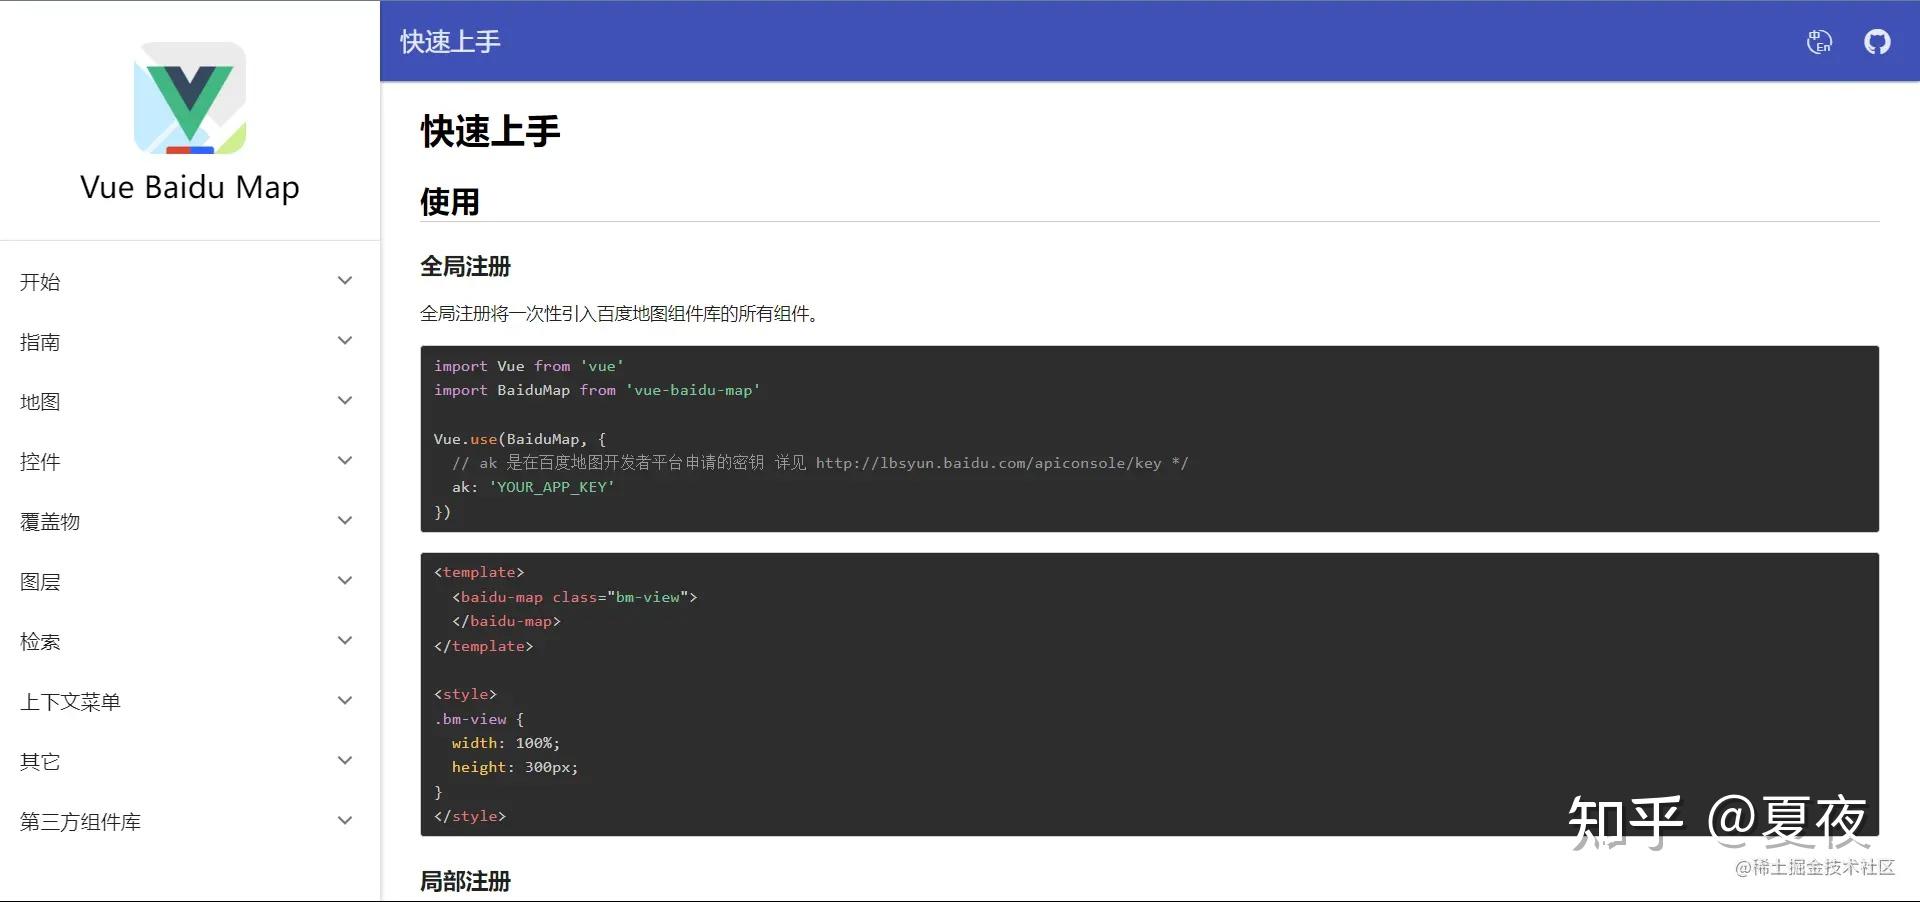Switch language using the 中/En icon
Viewport: 1920px width, 902px height.
point(1819,41)
